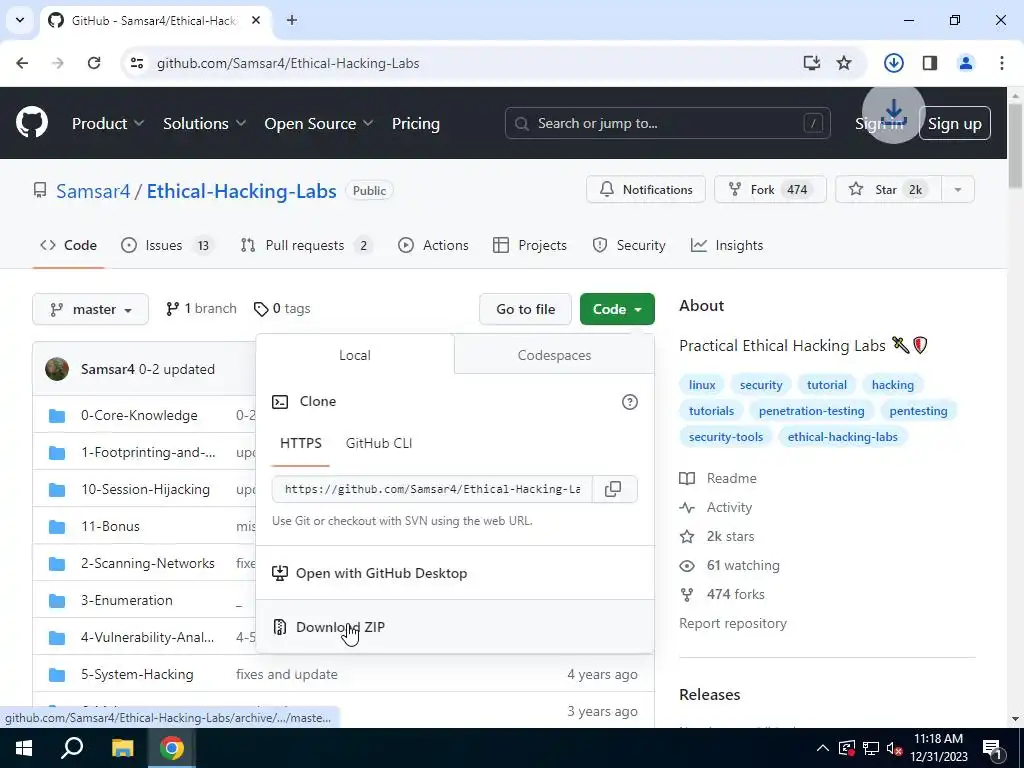Open 11-Bonus folder
Screen dimensions: 1024x768
click(x=110, y=526)
